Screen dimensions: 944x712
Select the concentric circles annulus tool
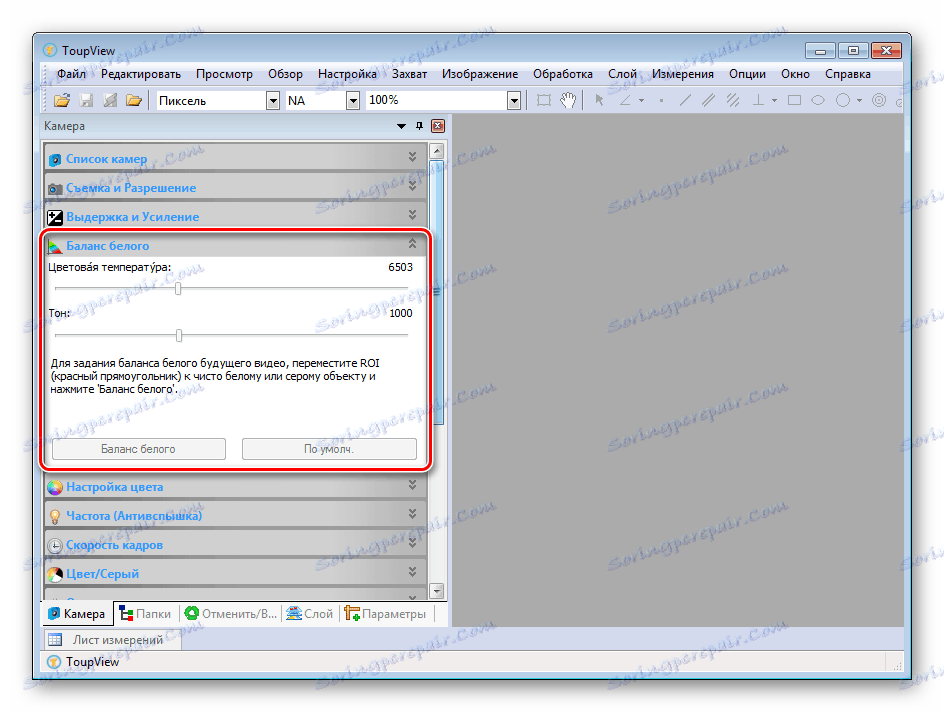tap(879, 101)
